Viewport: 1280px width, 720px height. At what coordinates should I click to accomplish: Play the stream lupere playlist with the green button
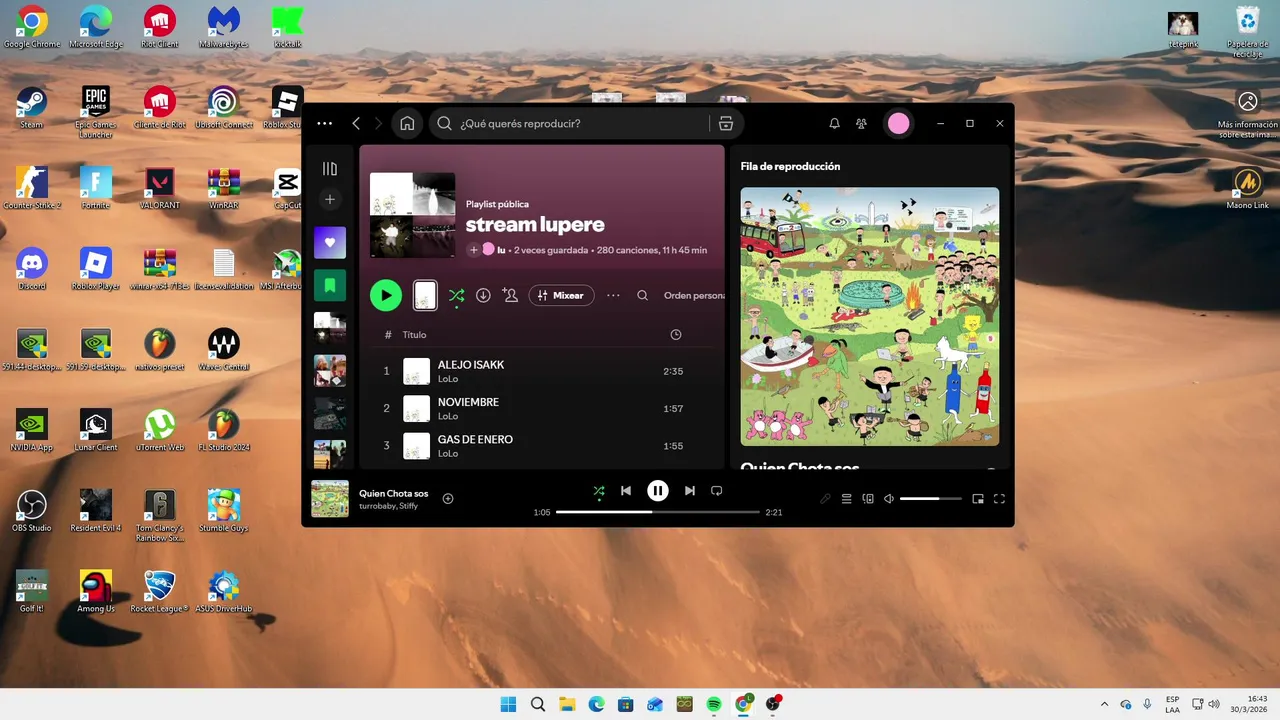(386, 295)
